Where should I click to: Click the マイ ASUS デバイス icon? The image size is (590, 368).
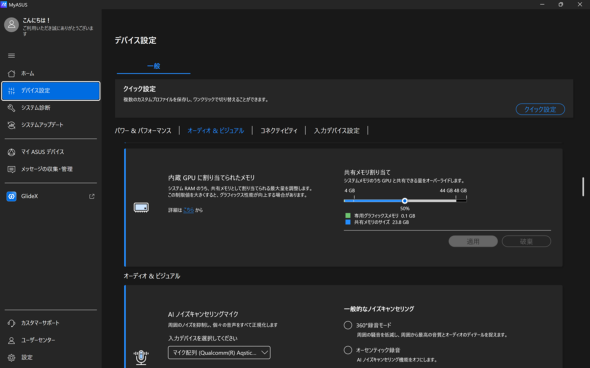pyautogui.click(x=11, y=152)
